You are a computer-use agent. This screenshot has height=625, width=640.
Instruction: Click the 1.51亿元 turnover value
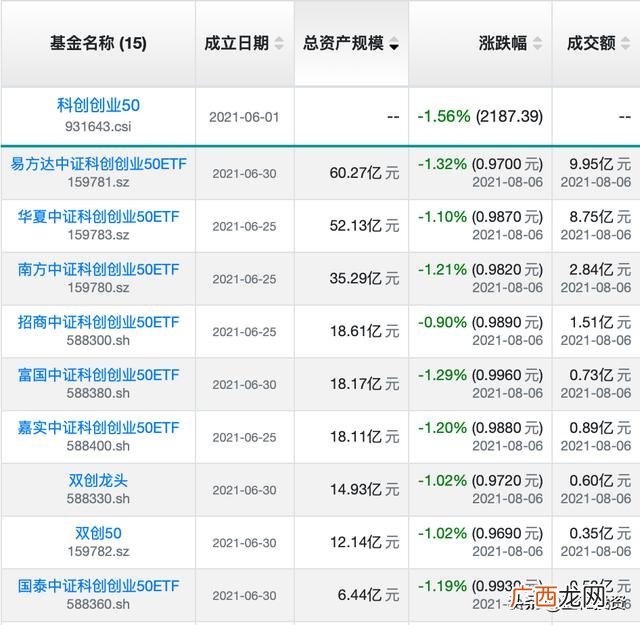(x=600, y=322)
